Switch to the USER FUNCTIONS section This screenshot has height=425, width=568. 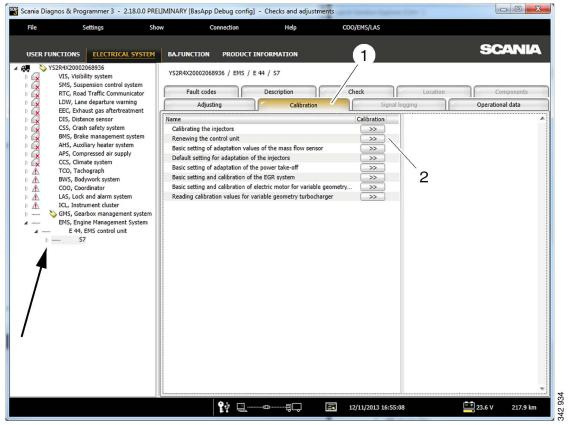coord(53,54)
